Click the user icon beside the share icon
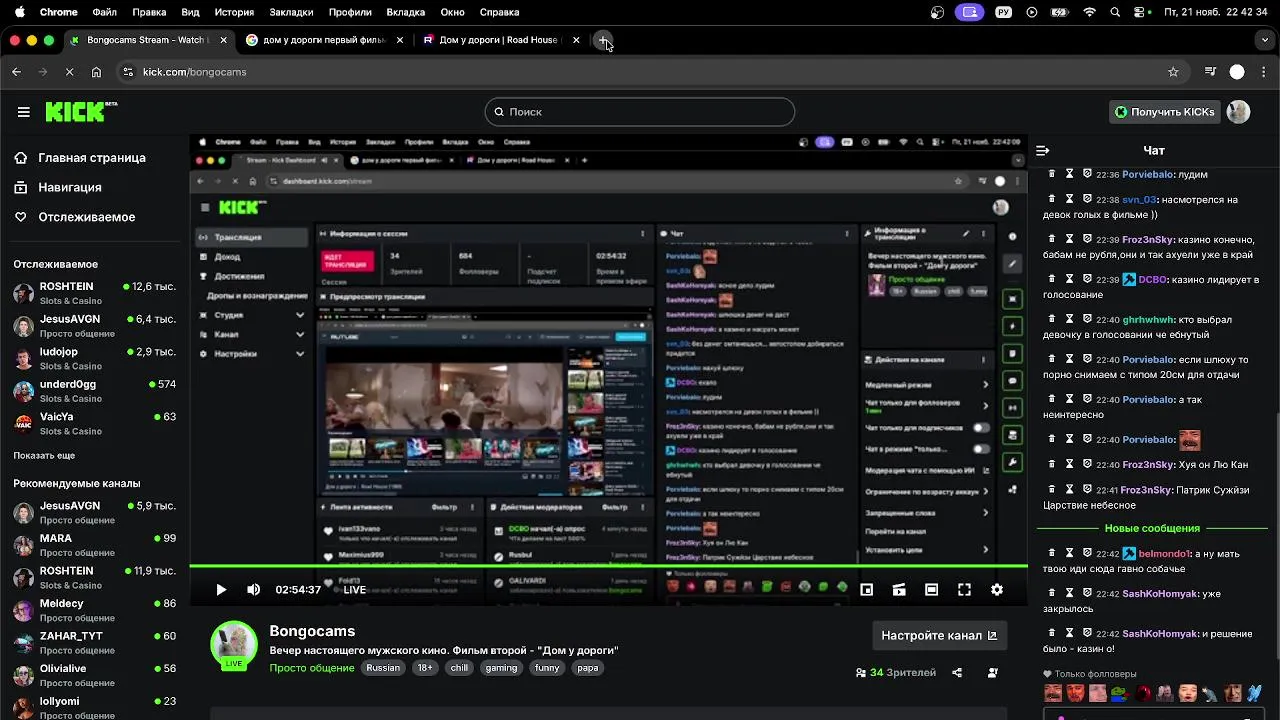1280x720 pixels. tap(993, 673)
